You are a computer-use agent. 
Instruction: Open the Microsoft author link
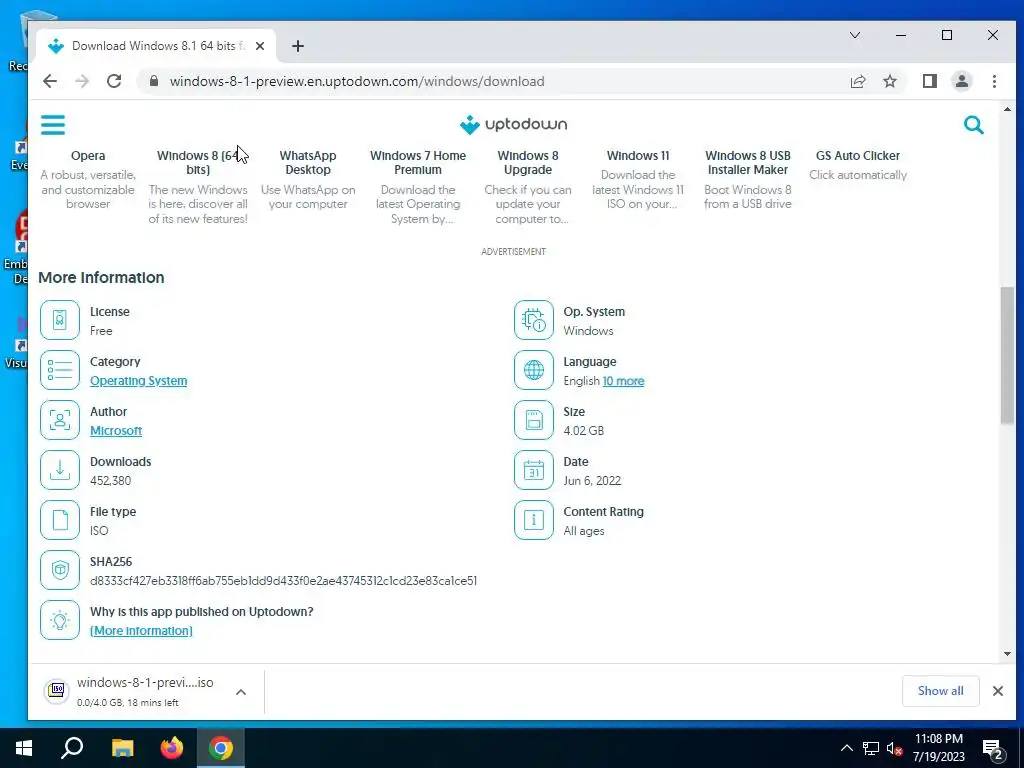point(116,431)
